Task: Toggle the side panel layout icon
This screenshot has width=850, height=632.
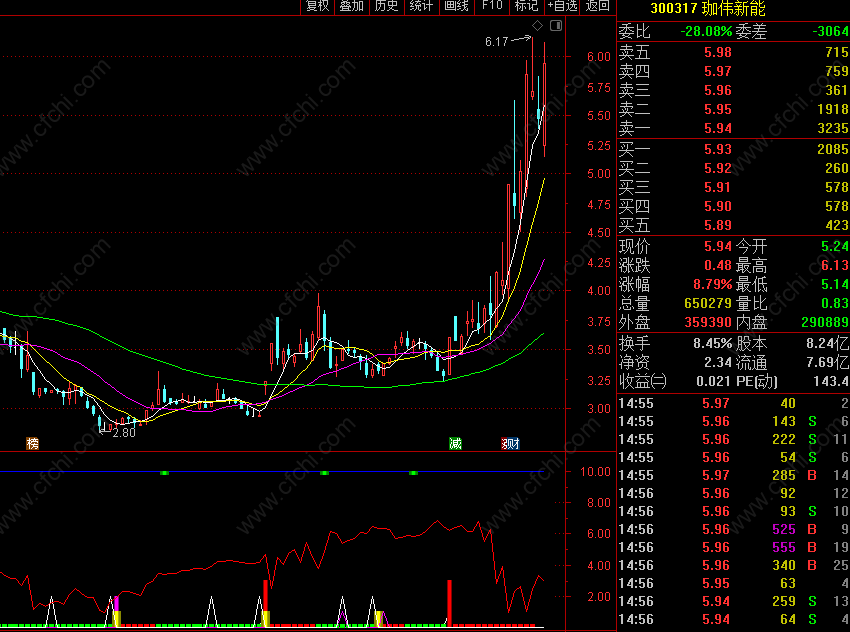Action: pyautogui.click(x=556, y=25)
